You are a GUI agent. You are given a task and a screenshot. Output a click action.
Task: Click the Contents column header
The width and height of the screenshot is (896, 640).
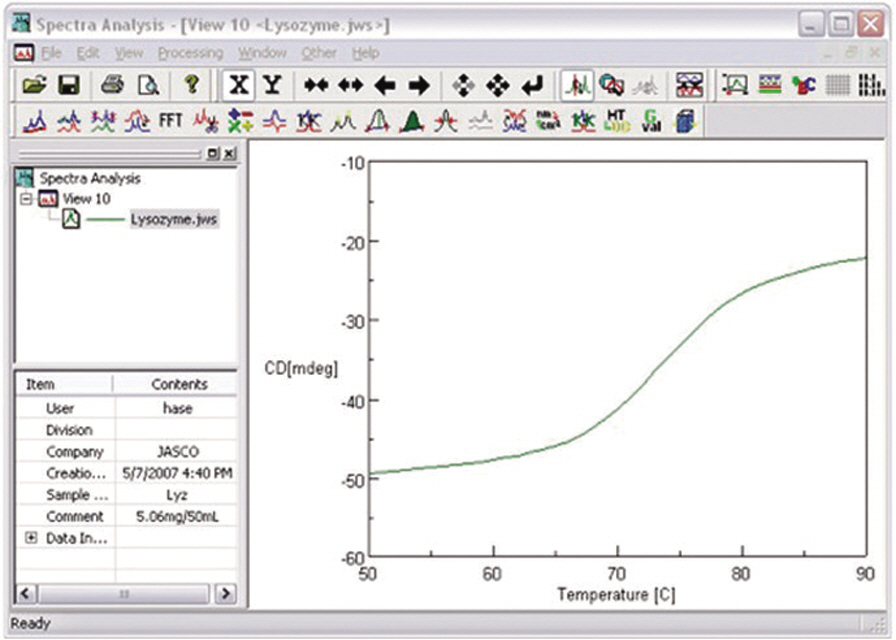(179, 384)
